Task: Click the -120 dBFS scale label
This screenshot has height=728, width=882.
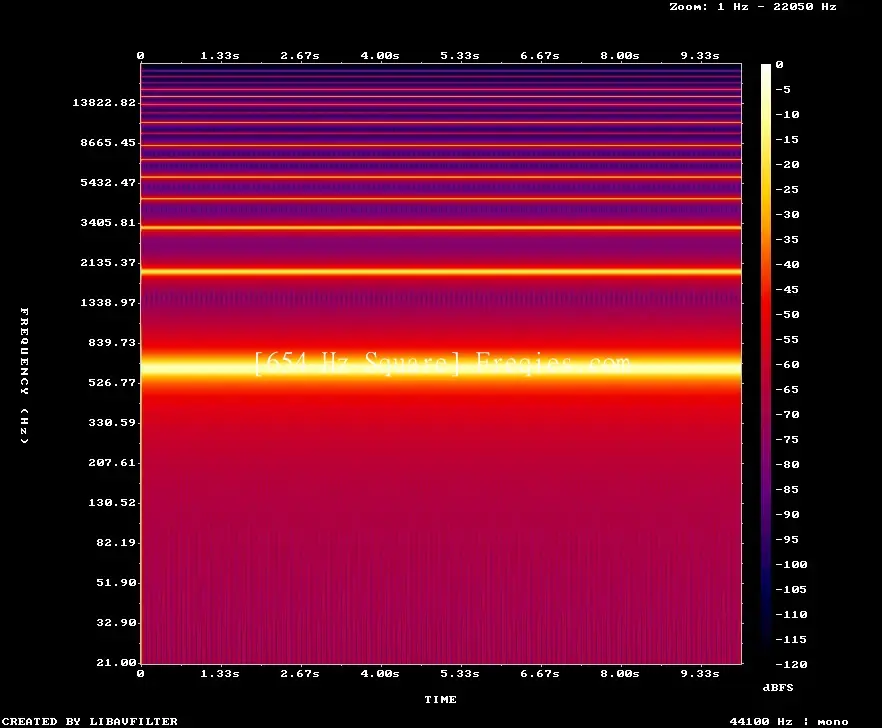Action: pos(791,664)
